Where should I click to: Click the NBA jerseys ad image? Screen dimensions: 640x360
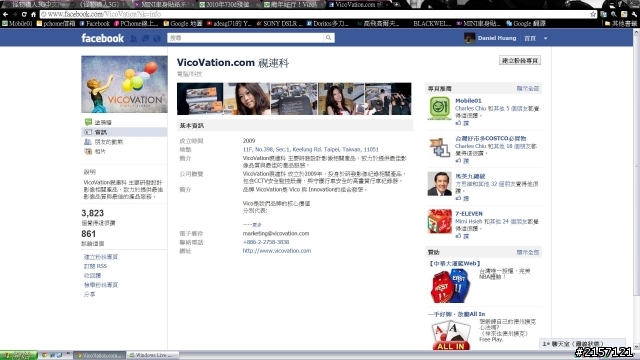[x=450, y=286]
